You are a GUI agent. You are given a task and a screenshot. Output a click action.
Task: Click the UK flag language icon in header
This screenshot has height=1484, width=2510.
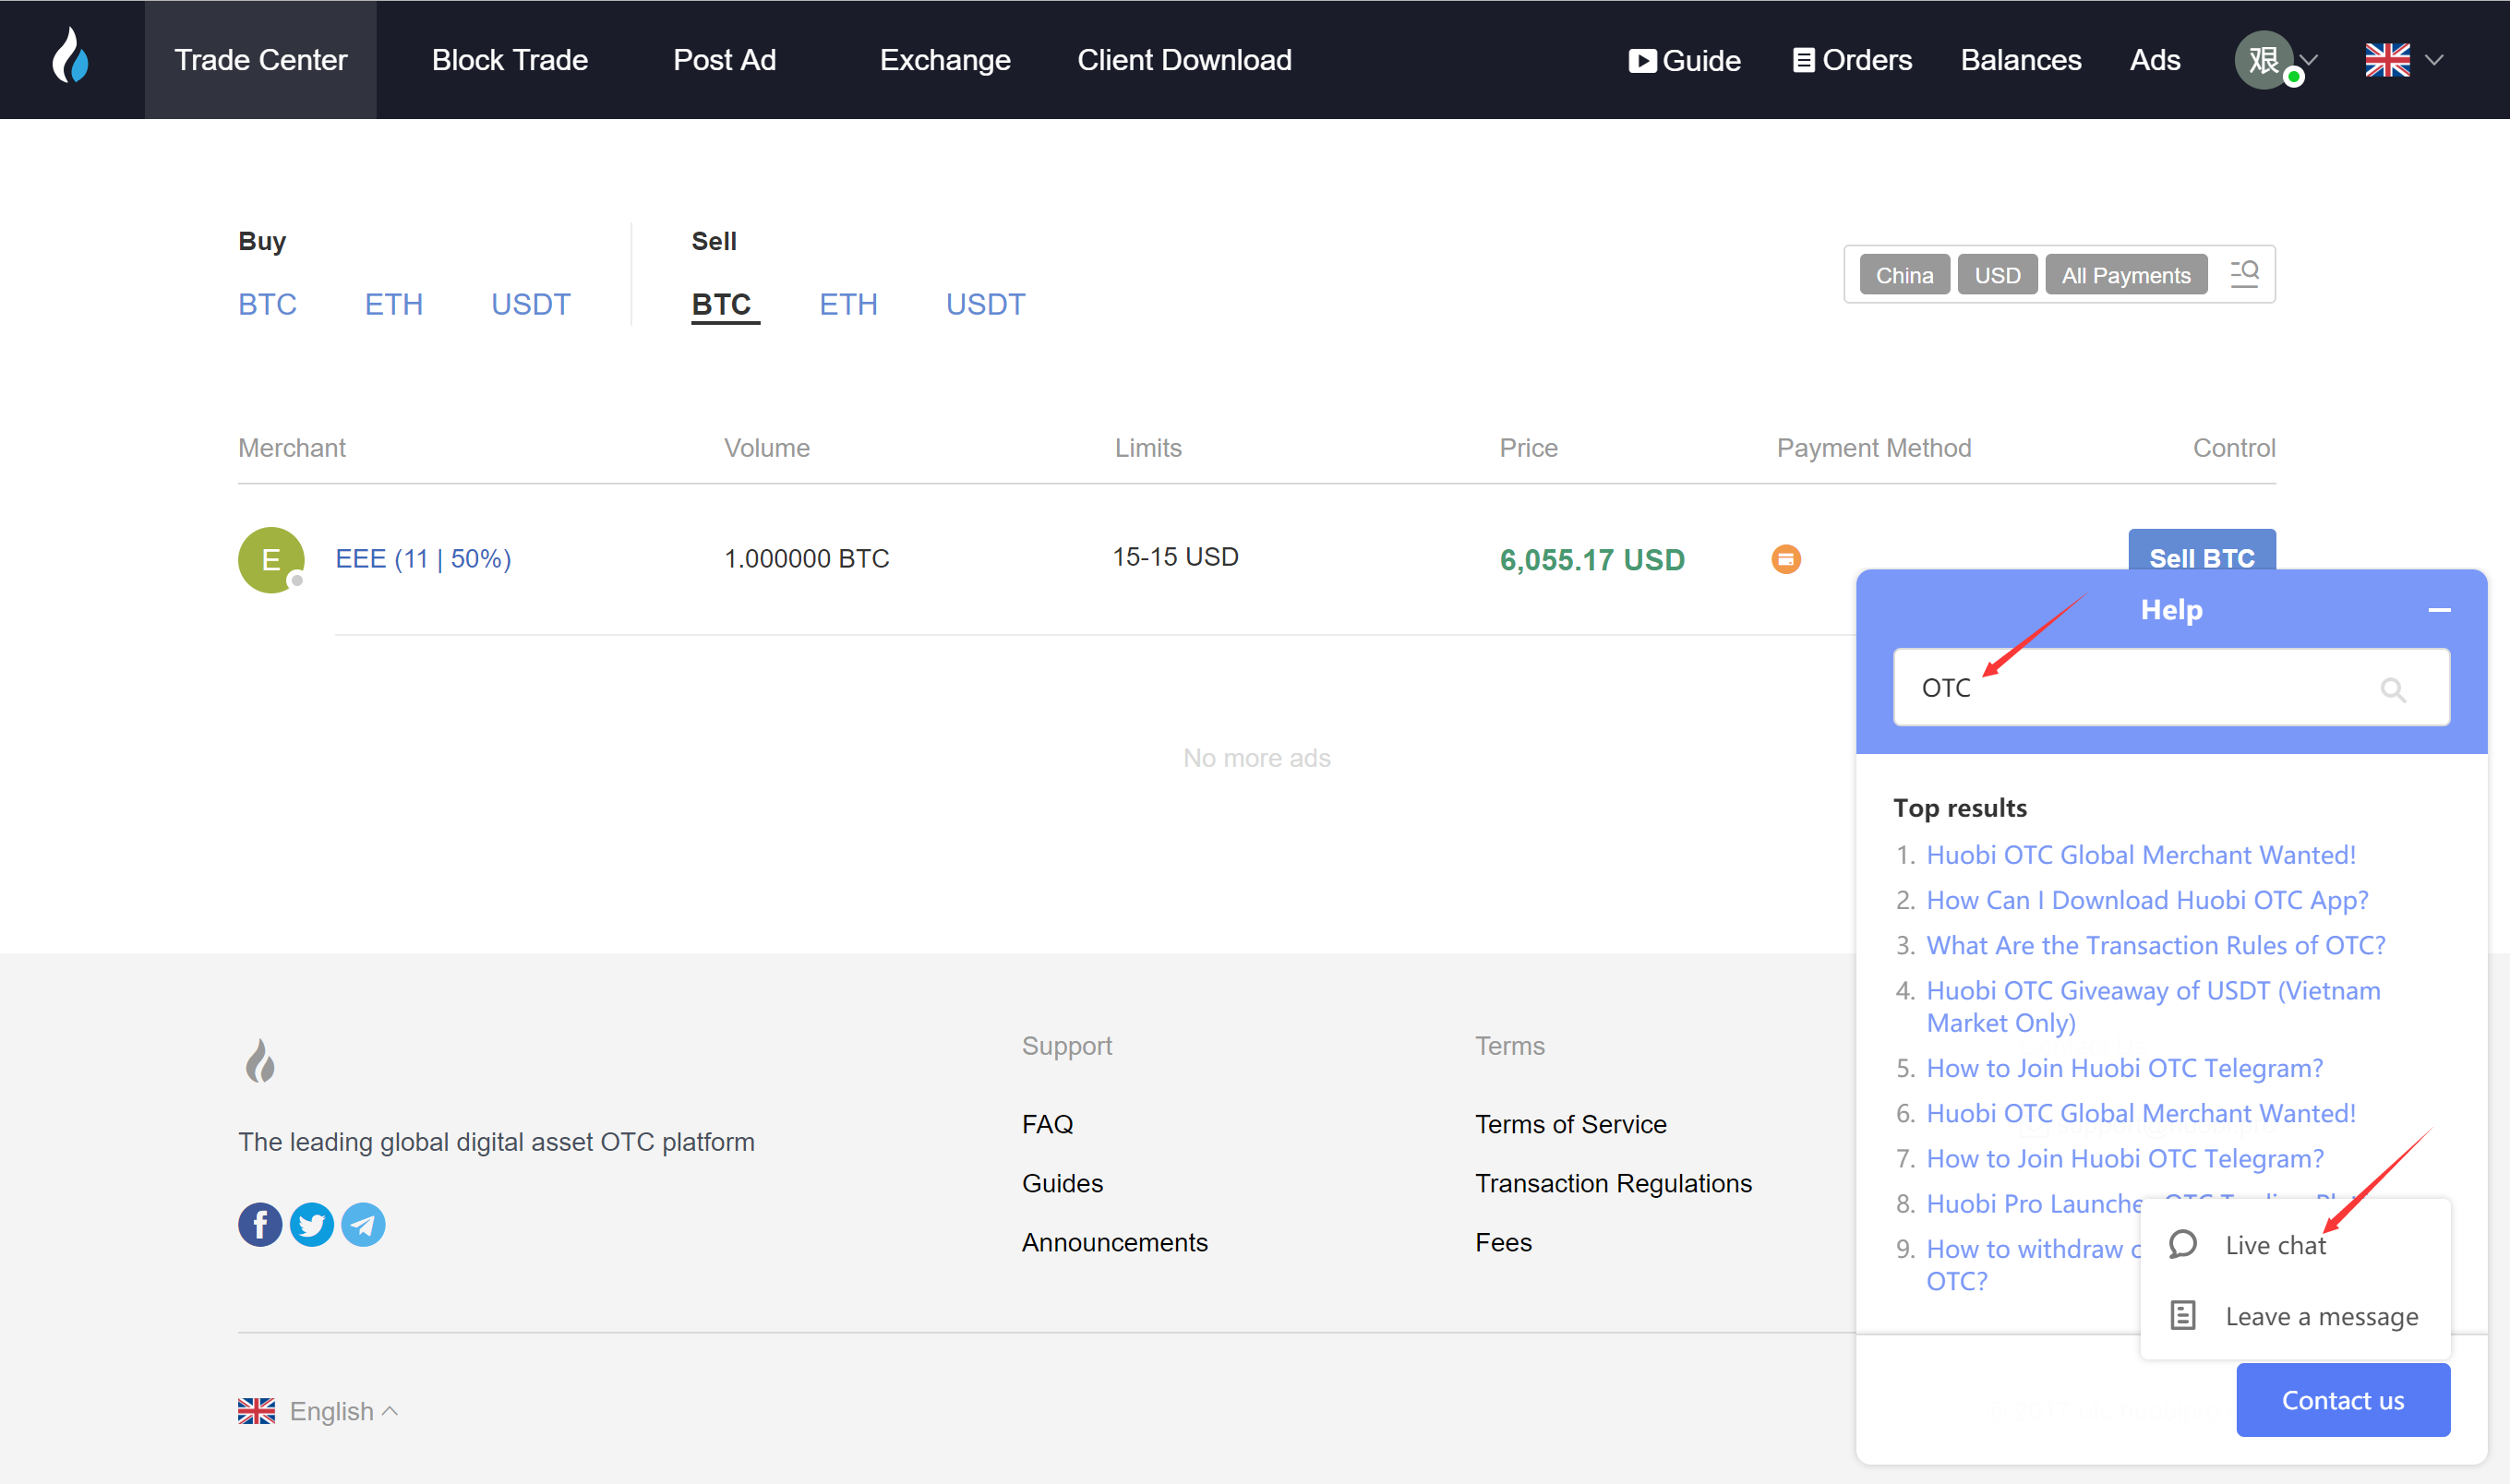[2387, 60]
